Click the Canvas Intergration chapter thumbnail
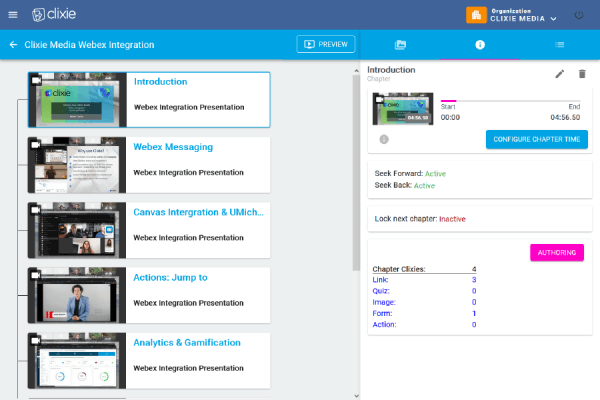Image resolution: width=600 pixels, height=400 pixels. coord(77,230)
